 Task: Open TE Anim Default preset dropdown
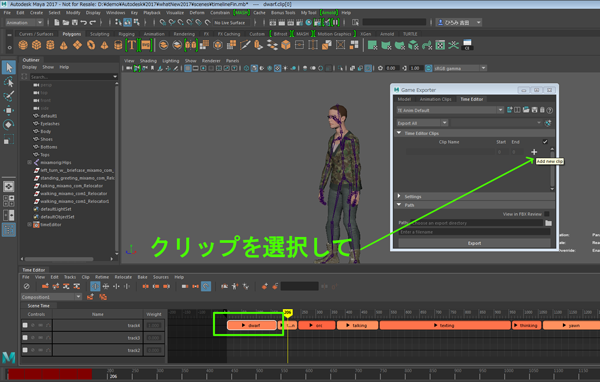pyautogui.click(x=450, y=110)
